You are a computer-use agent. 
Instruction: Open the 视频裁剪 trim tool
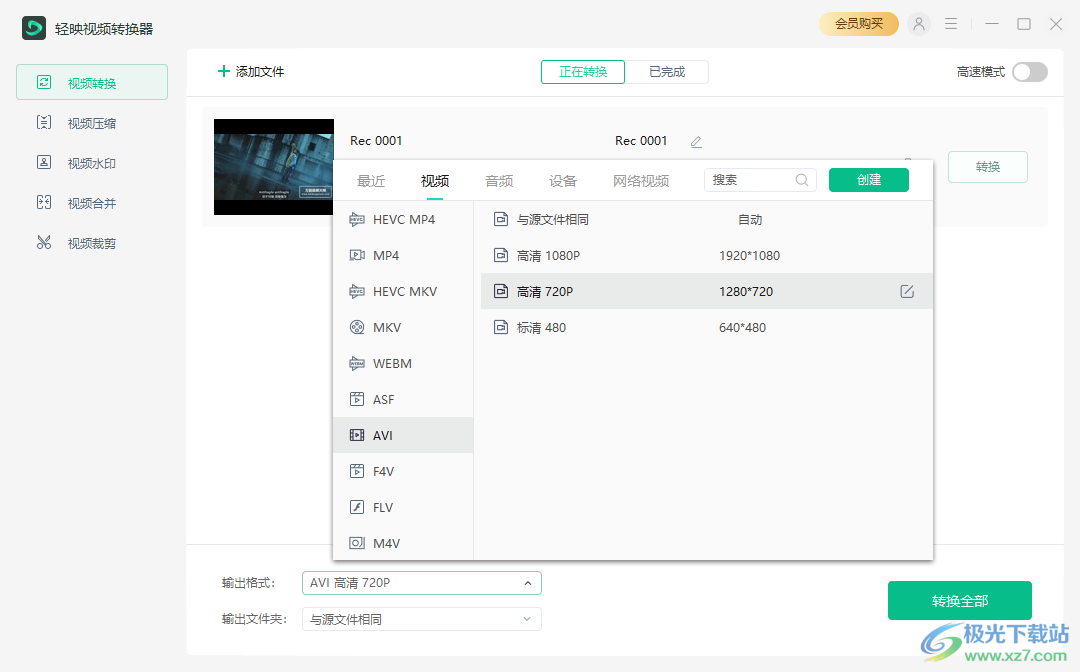pos(90,242)
